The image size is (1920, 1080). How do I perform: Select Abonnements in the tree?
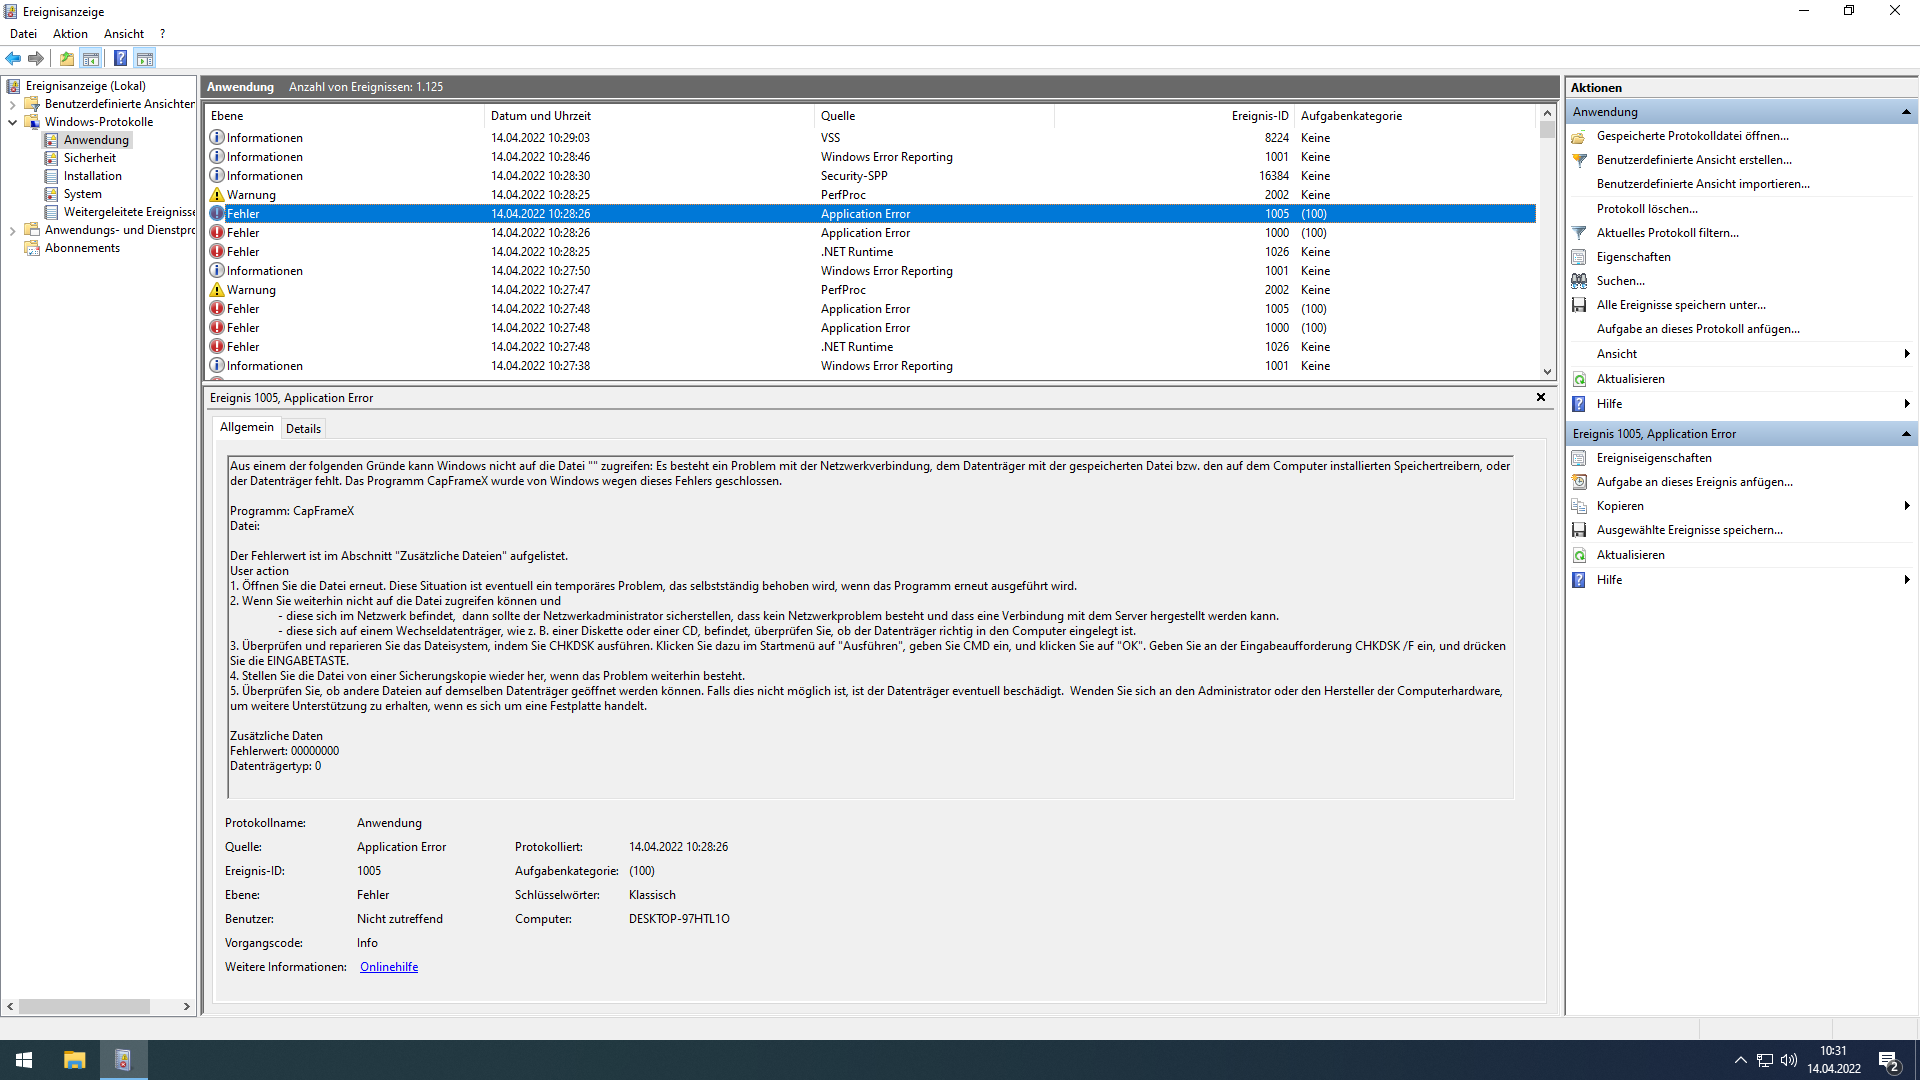coord(82,248)
